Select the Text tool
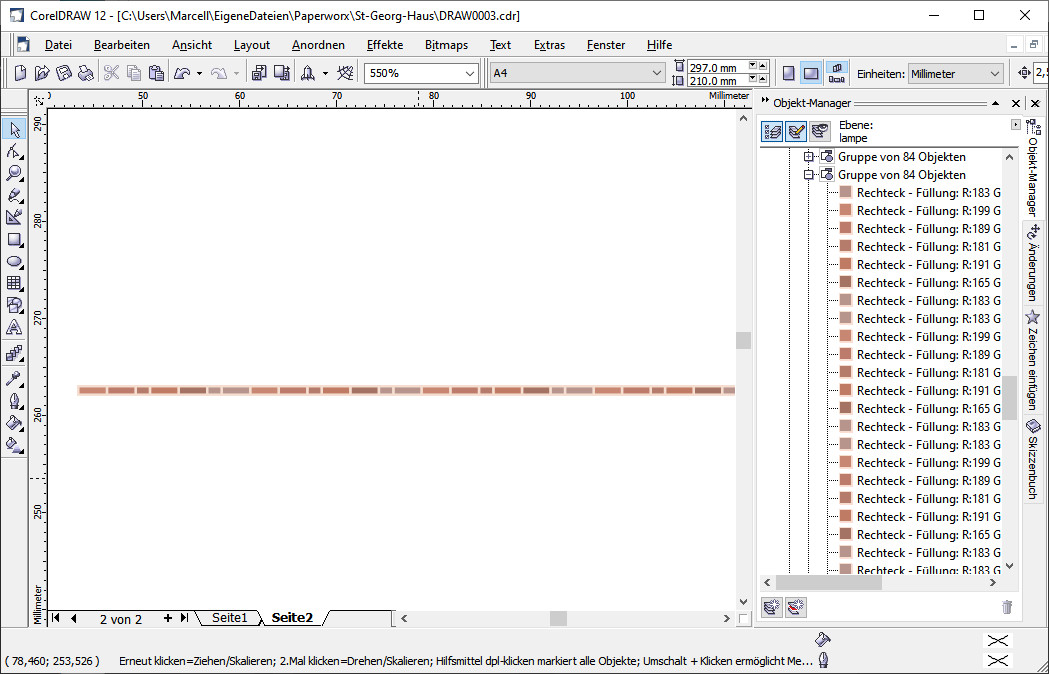Image resolution: width=1049 pixels, height=674 pixels. (x=14, y=328)
